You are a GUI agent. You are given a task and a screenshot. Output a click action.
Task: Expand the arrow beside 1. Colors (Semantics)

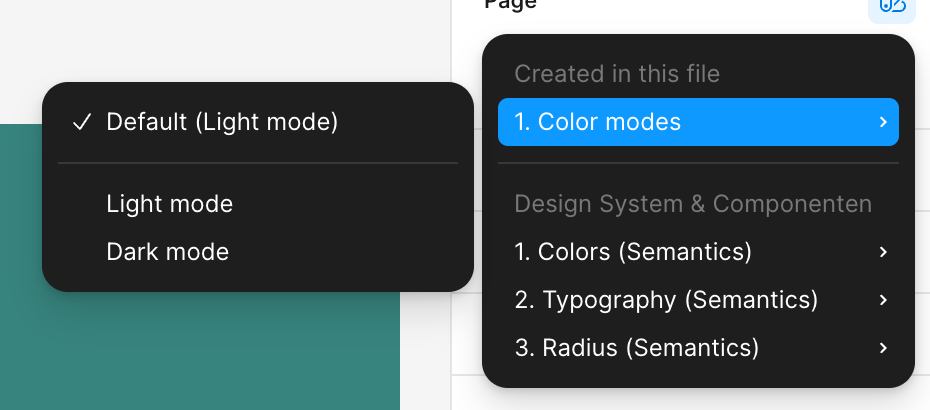coord(883,252)
